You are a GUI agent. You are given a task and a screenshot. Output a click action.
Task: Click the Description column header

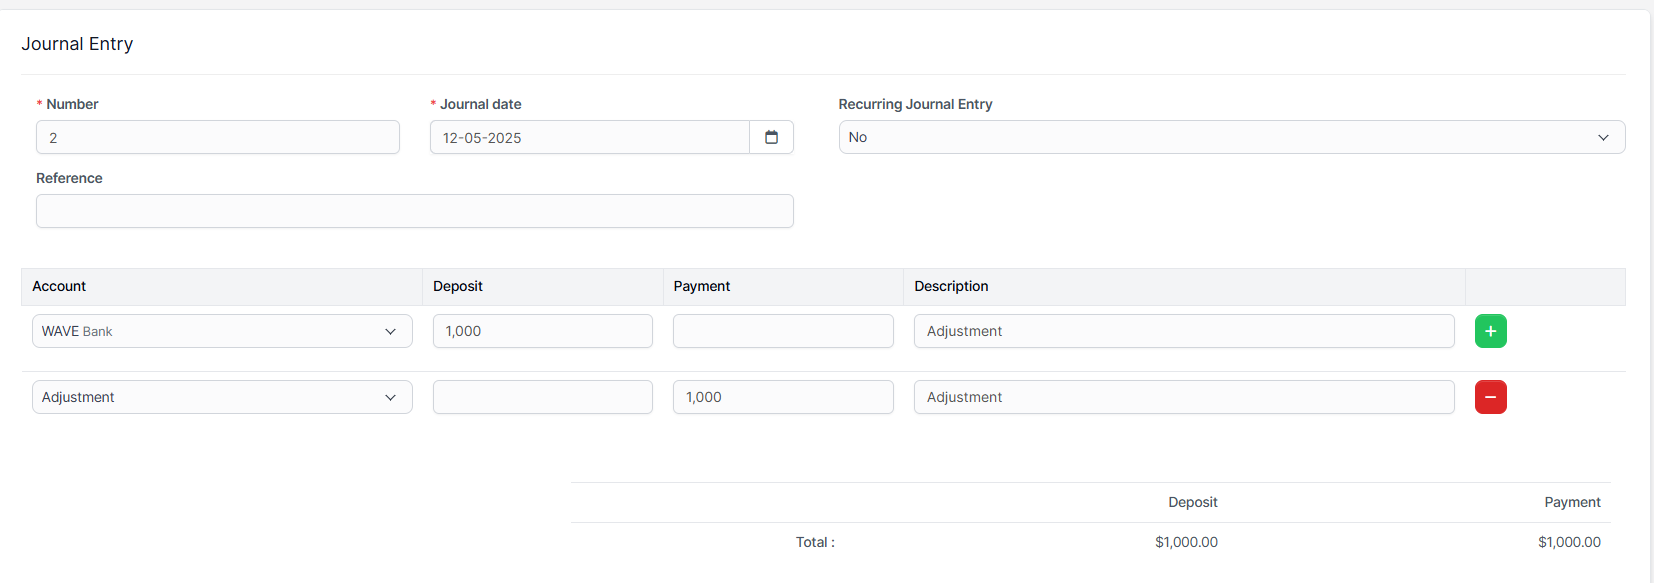click(951, 286)
